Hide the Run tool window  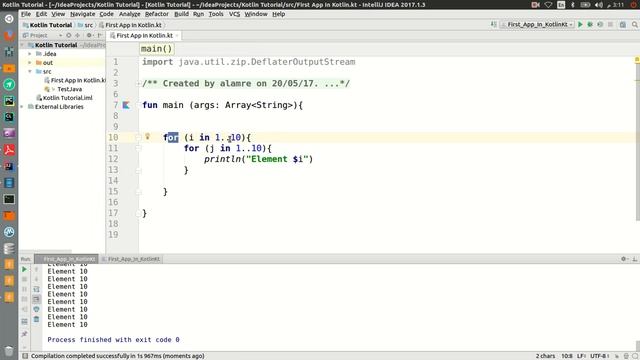635,259
